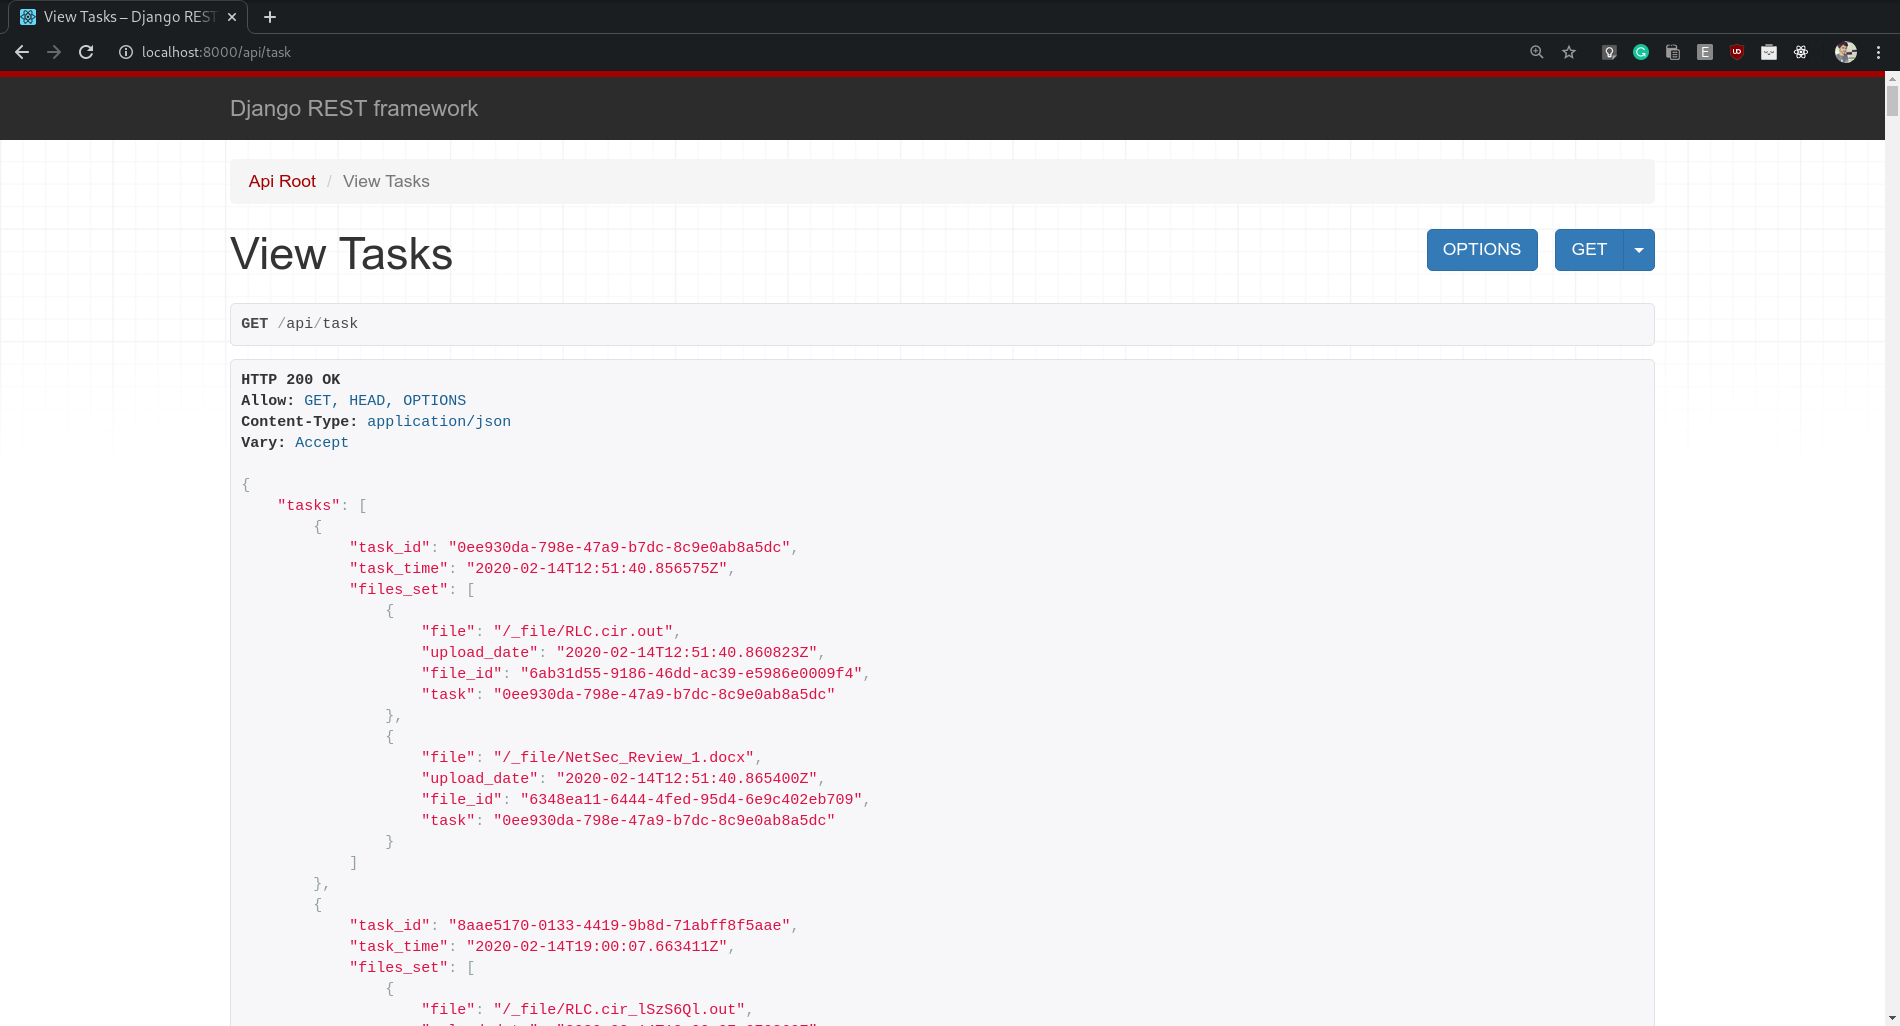
Task: Send an OPTIONS request
Action: point(1482,250)
